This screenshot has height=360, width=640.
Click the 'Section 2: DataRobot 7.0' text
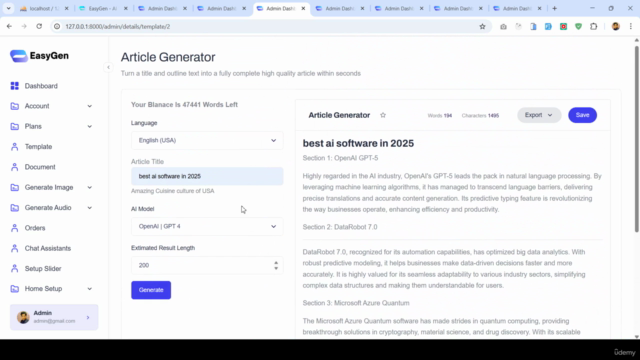(340, 227)
